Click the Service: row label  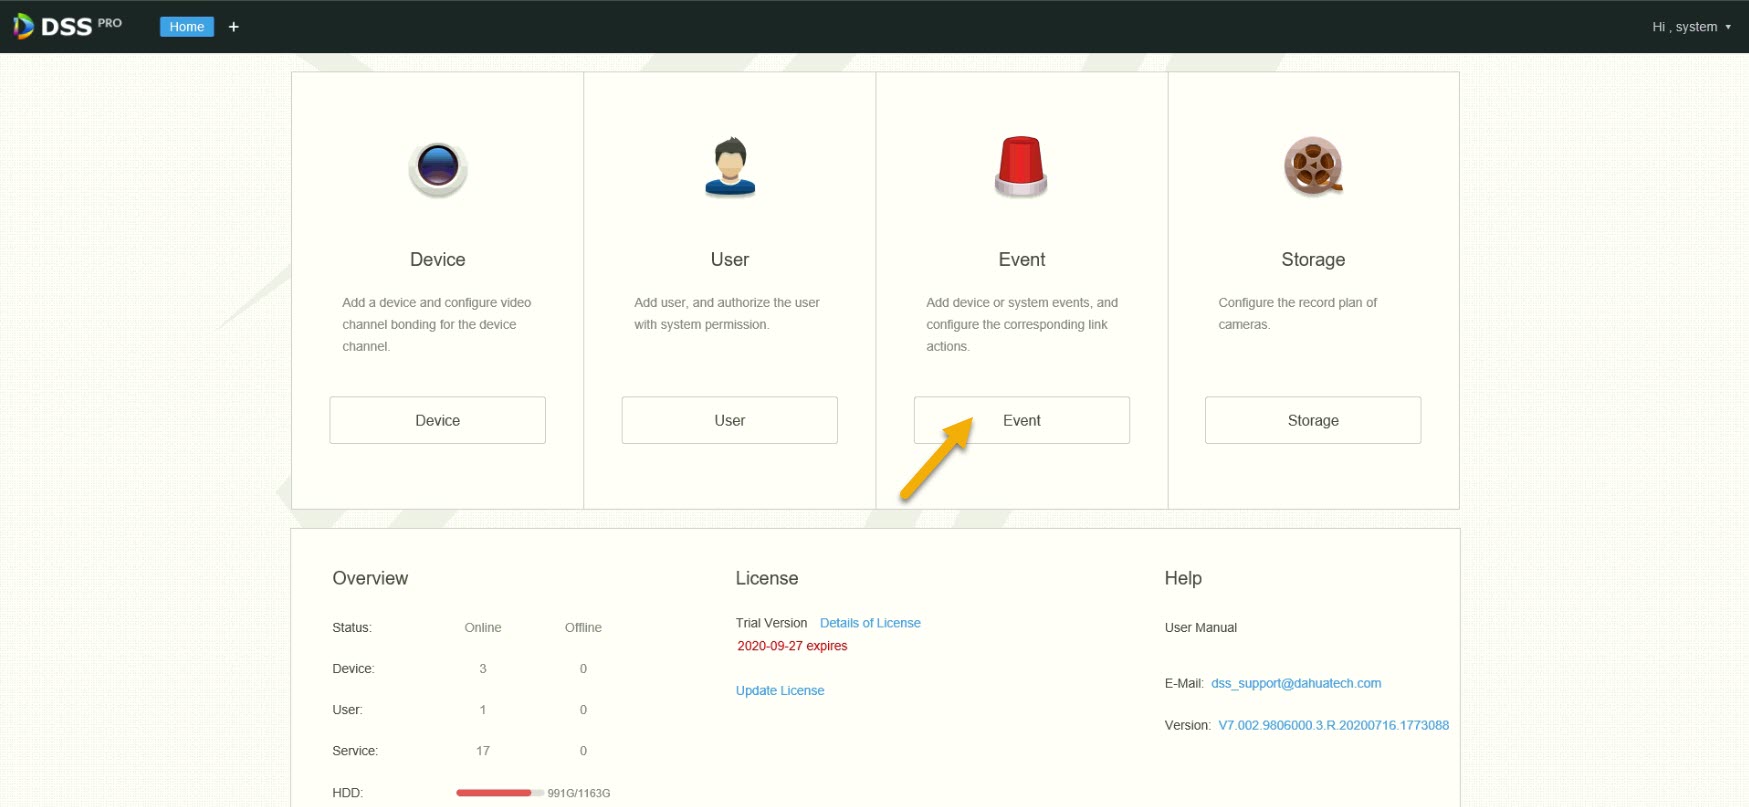tap(355, 751)
